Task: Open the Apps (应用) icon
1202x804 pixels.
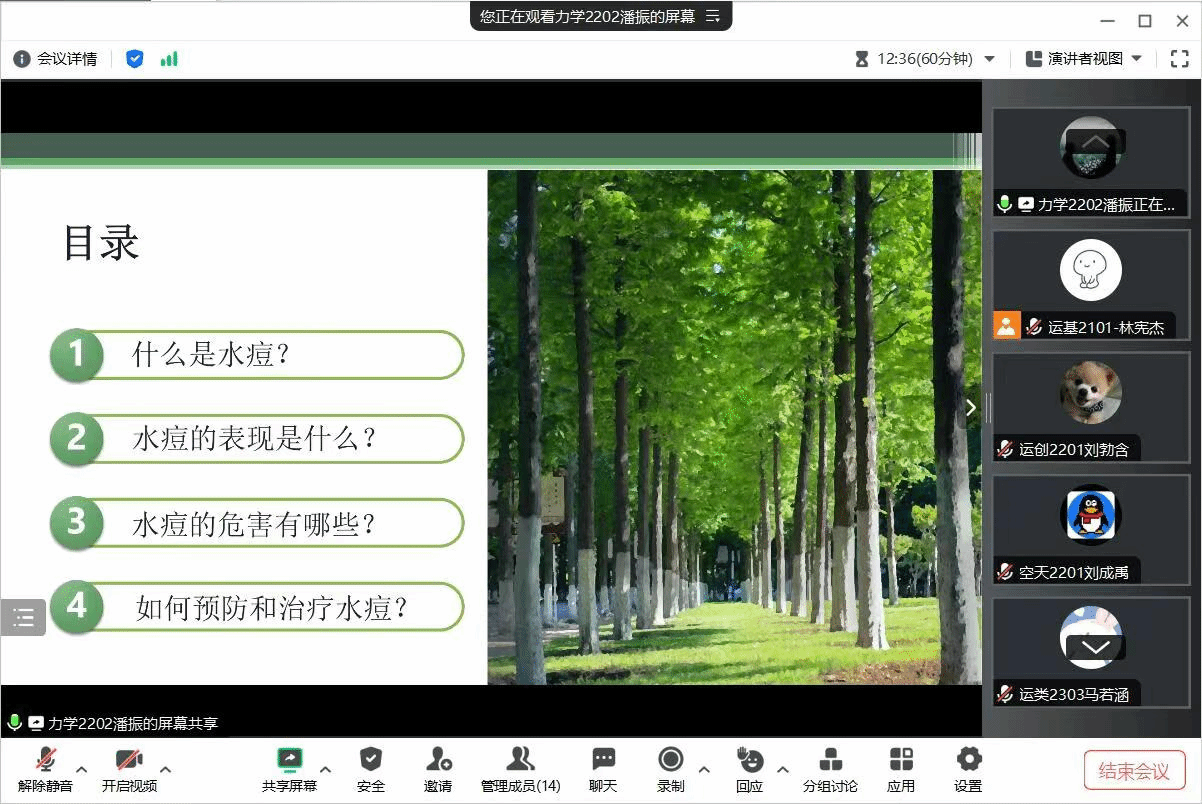Action: (901, 760)
